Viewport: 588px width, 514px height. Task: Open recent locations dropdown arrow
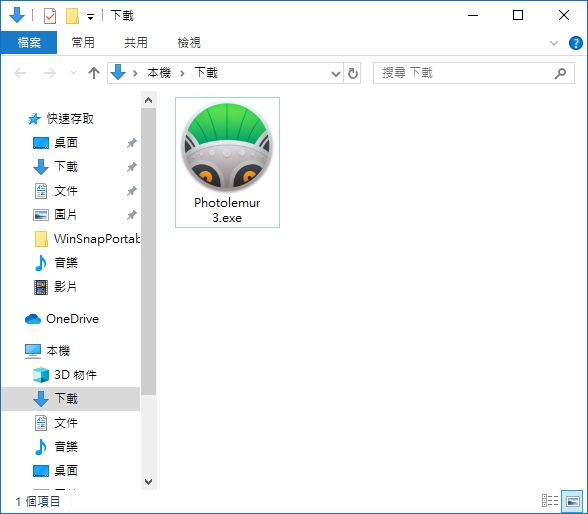tap(73, 73)
